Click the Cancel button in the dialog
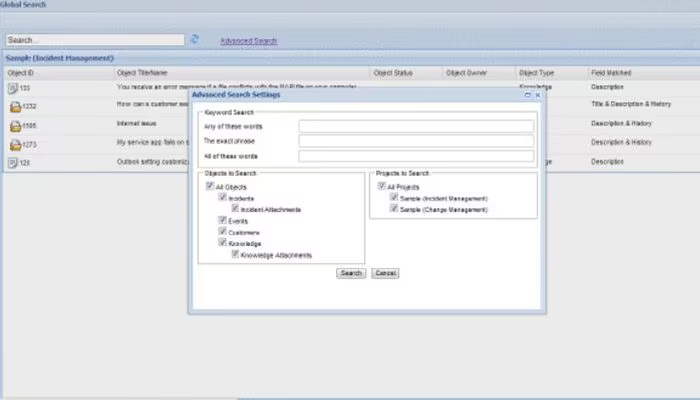The image size is (700, 400). point(385,273)
